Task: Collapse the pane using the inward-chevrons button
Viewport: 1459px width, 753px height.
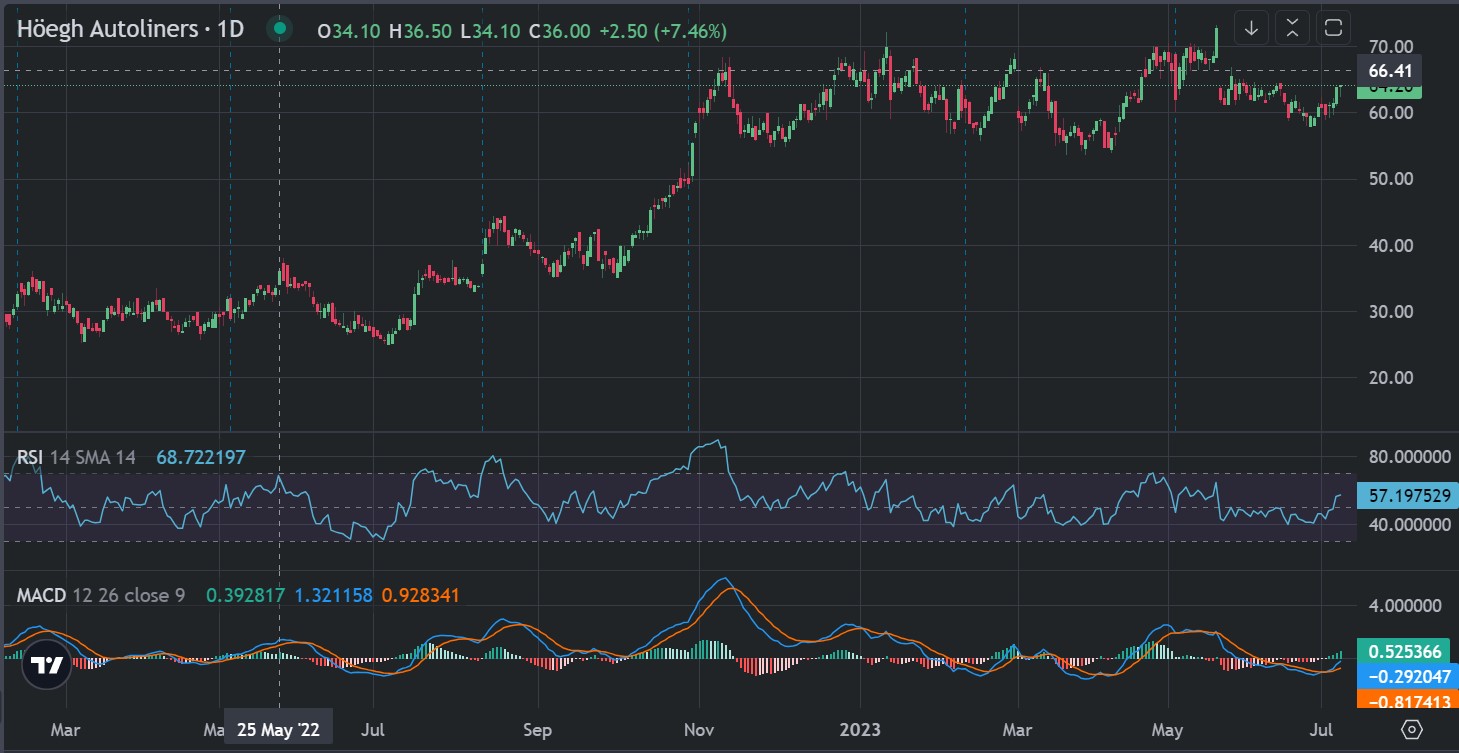Action: pos(1292,28)
